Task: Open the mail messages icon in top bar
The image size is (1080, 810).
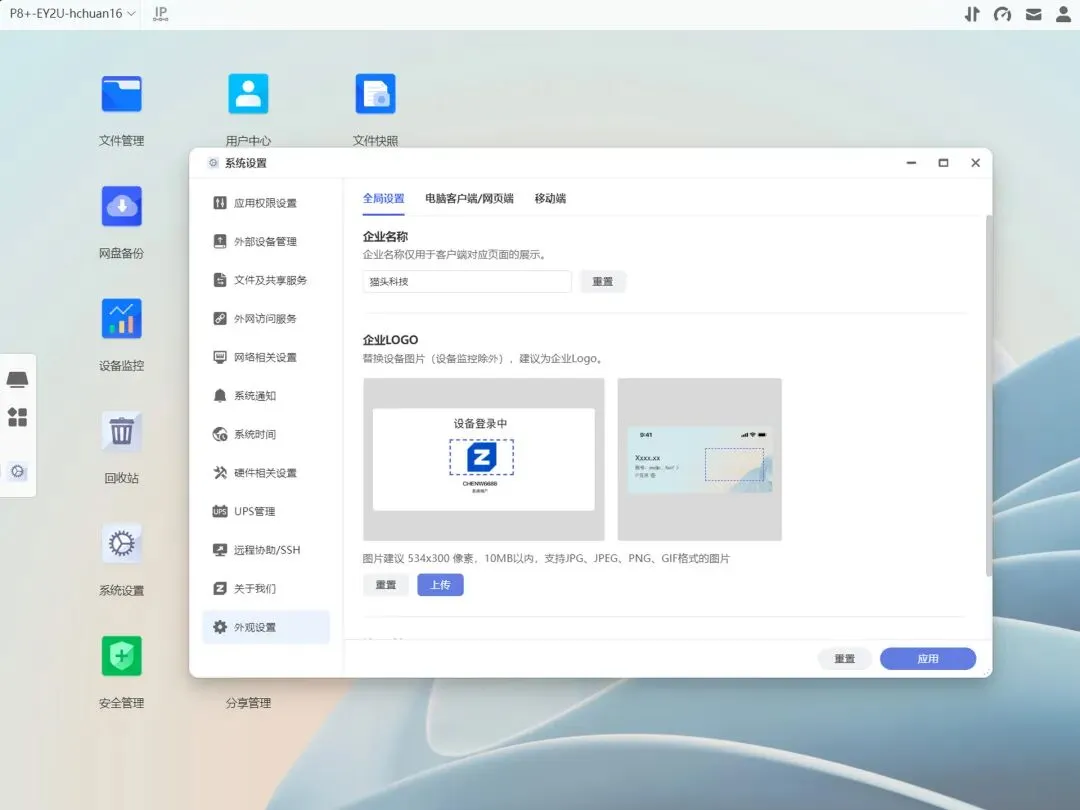Action: [1033, 14]
